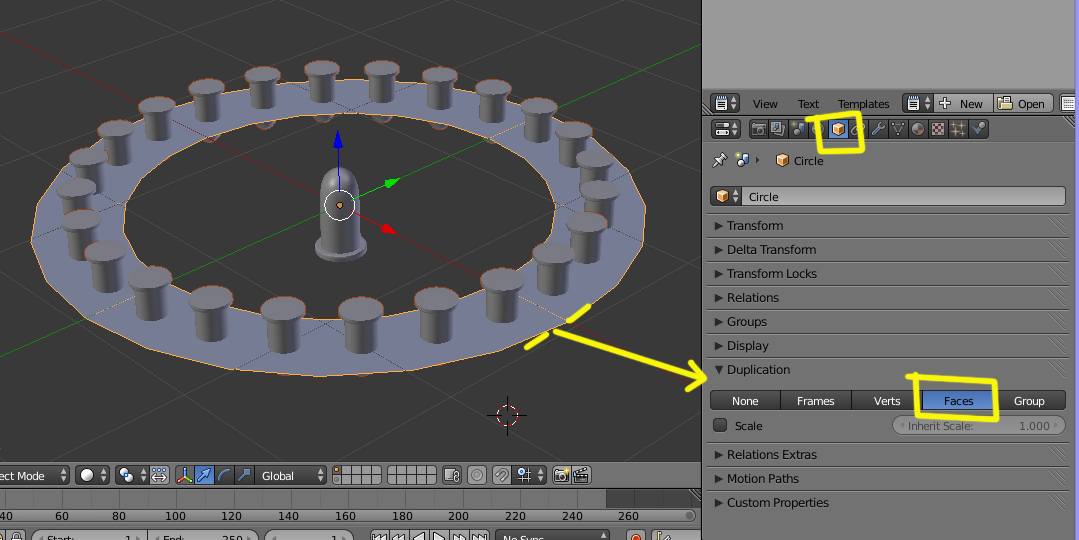Open the Render properties camera tab
Viewport: 1079px width, 540px height.
758,129
